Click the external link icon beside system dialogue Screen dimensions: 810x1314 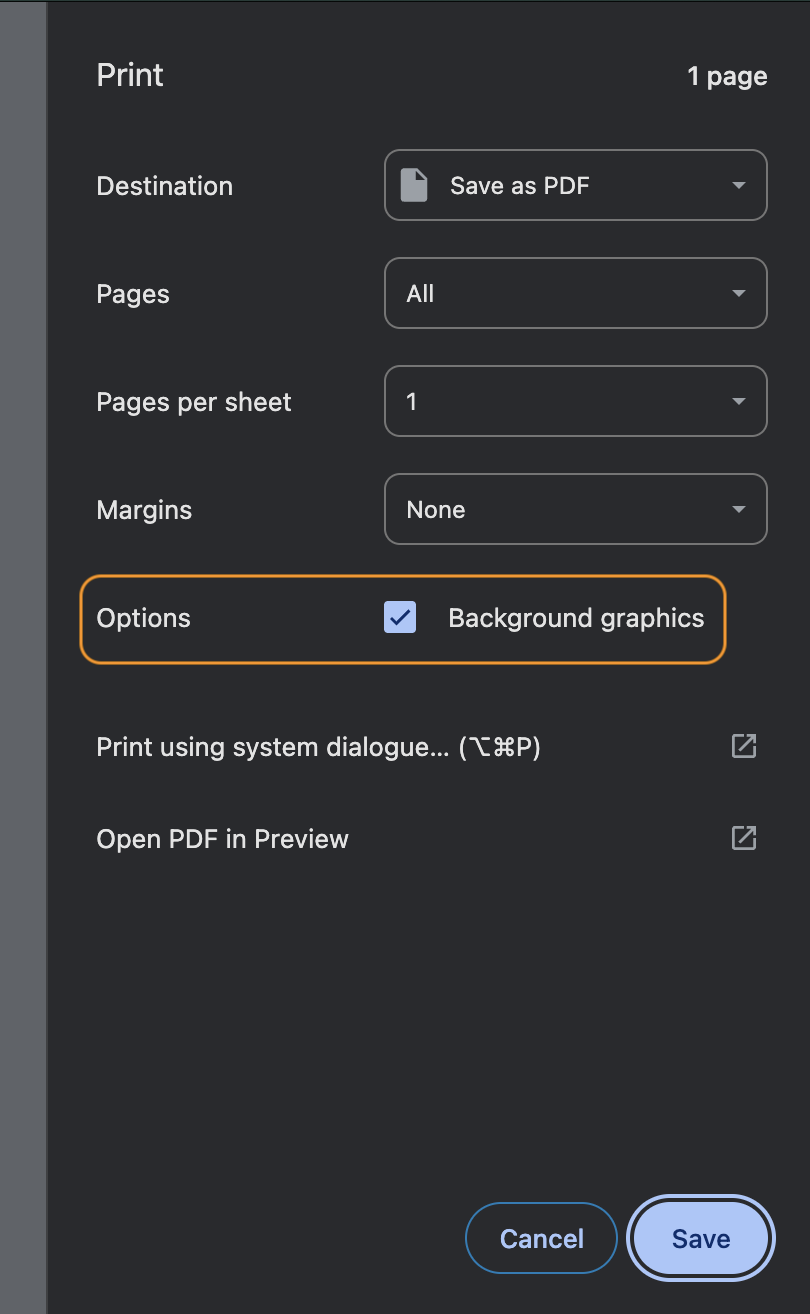(x=744, y=746)
